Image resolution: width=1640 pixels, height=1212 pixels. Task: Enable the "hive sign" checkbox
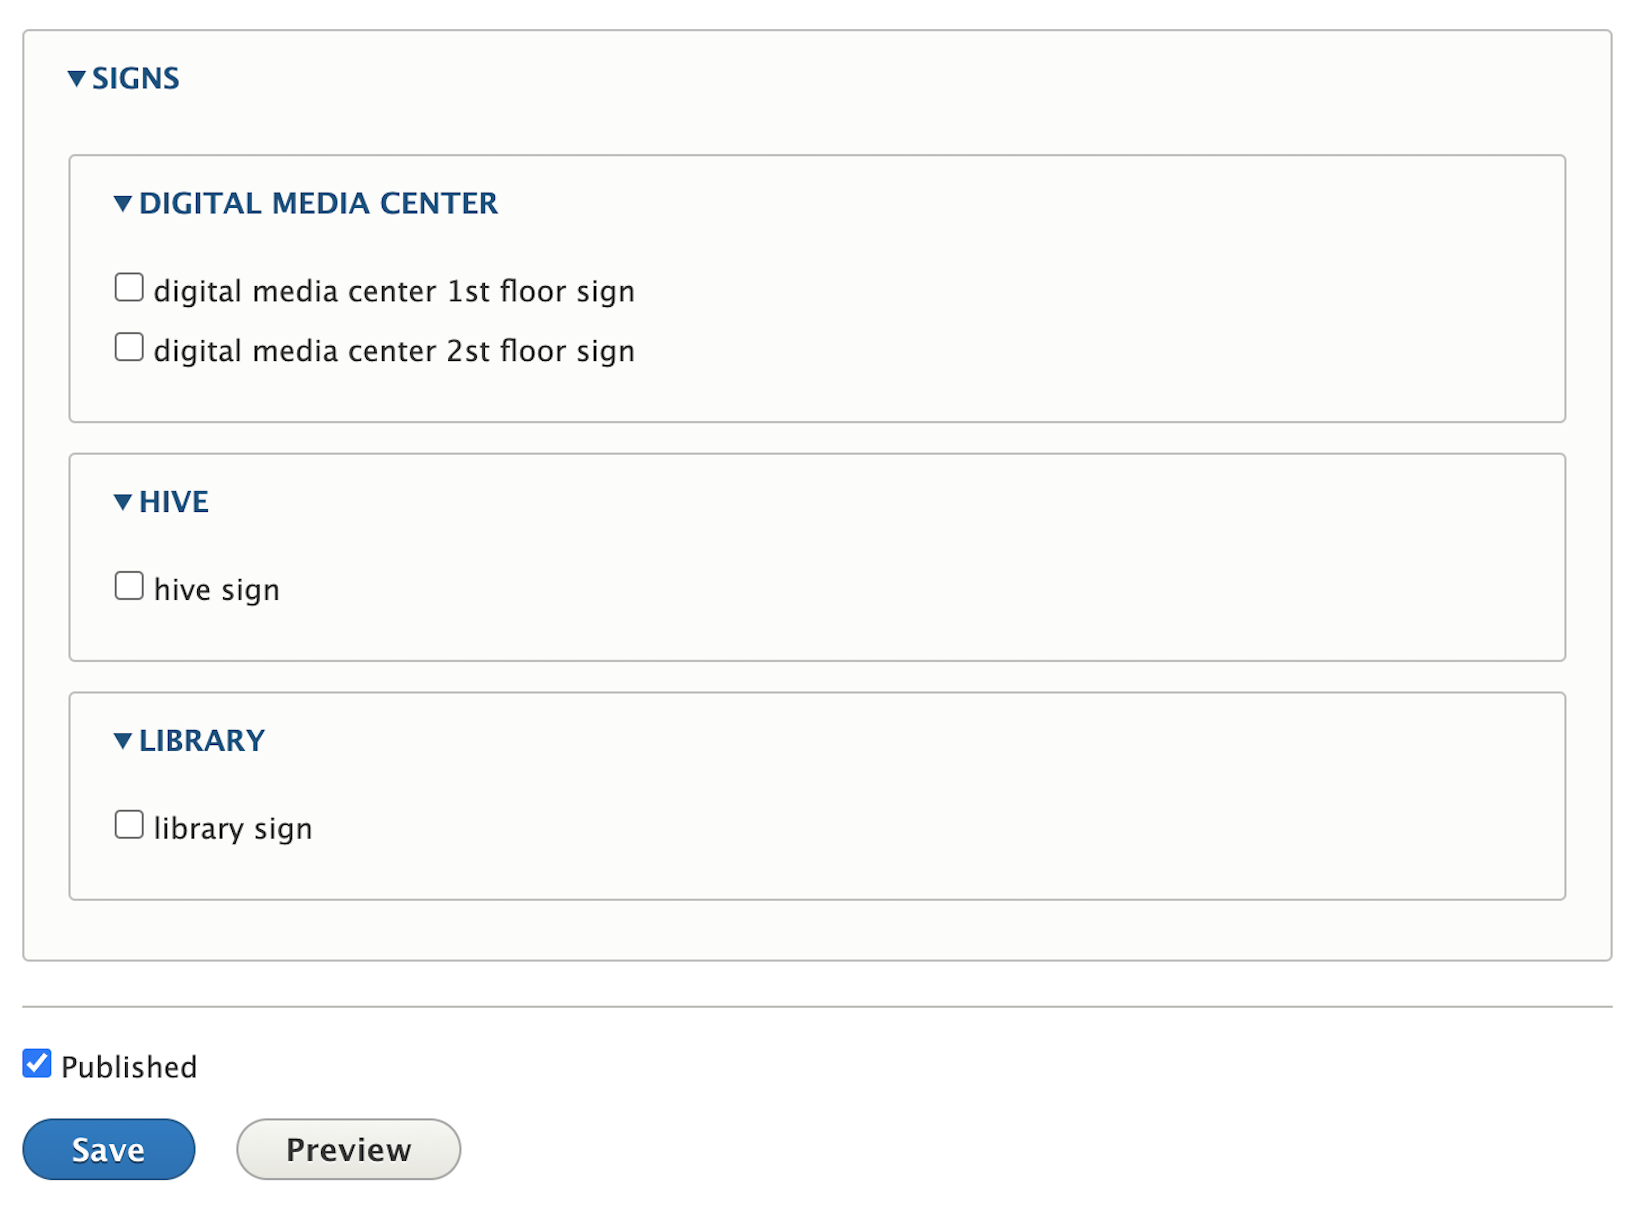click(x=129, y=584)
